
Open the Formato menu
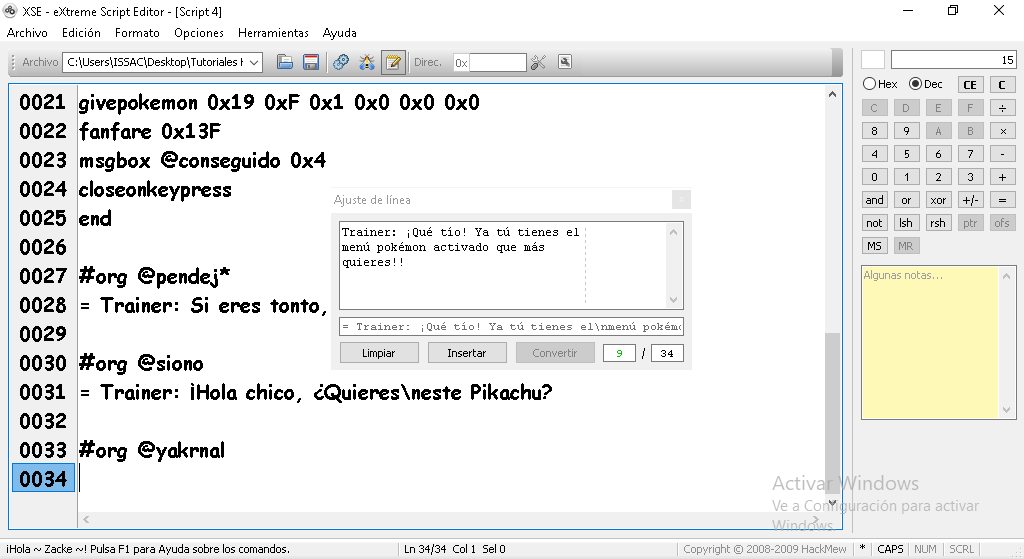(137, 33)
